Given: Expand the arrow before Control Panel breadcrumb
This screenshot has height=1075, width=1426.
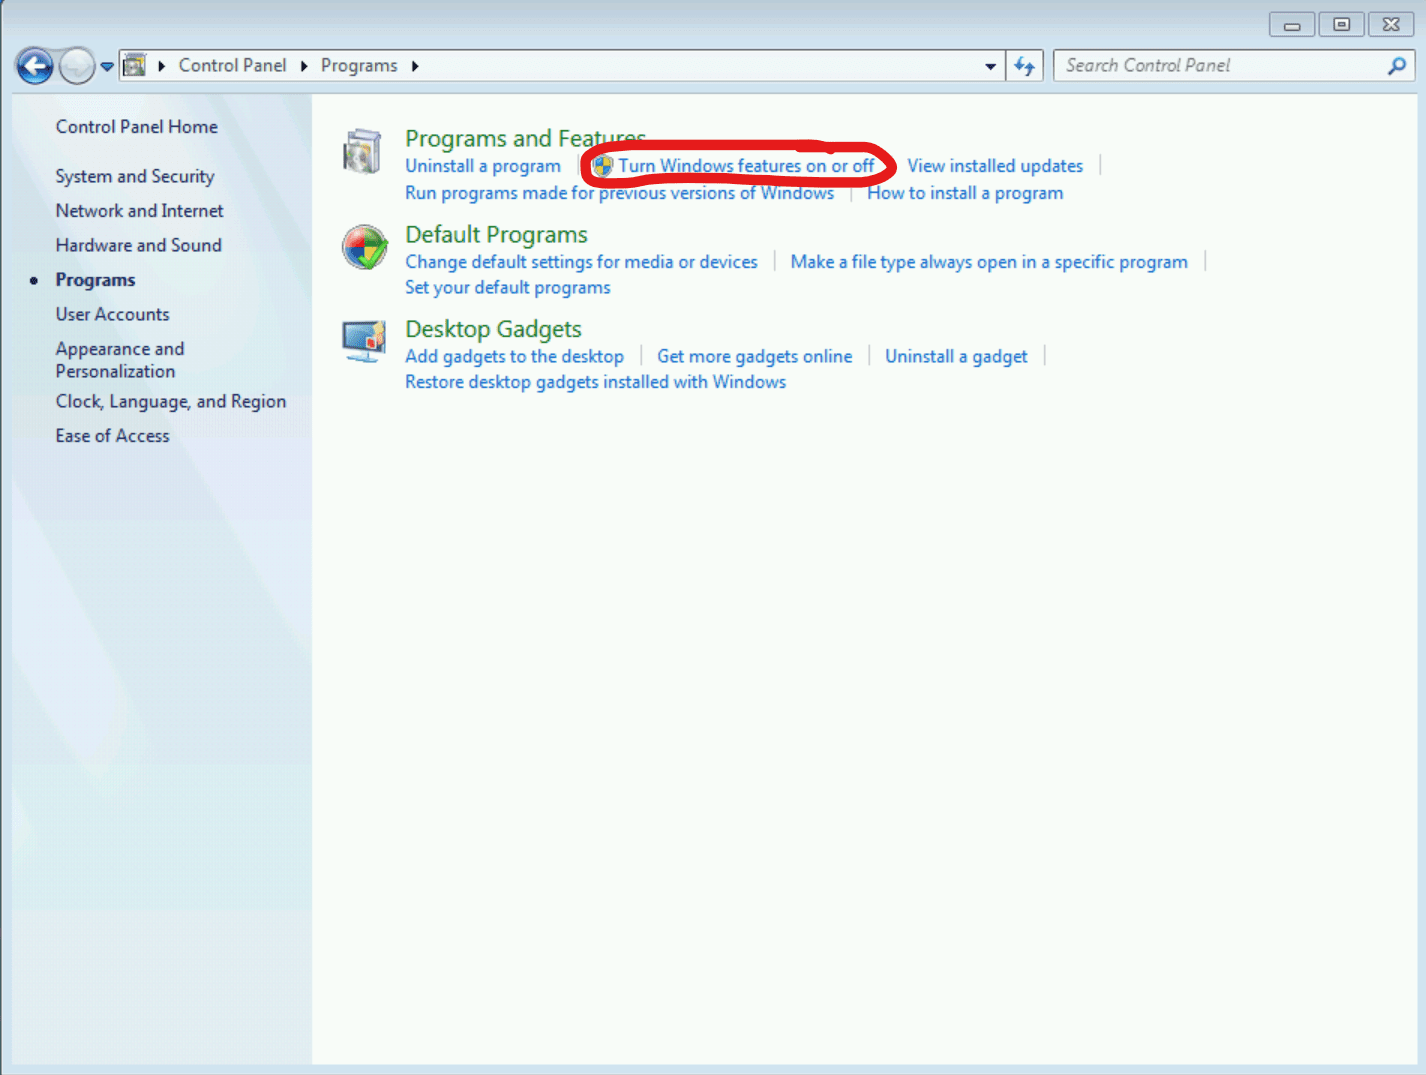Looking at the screenshot, I should pos(161,66).
